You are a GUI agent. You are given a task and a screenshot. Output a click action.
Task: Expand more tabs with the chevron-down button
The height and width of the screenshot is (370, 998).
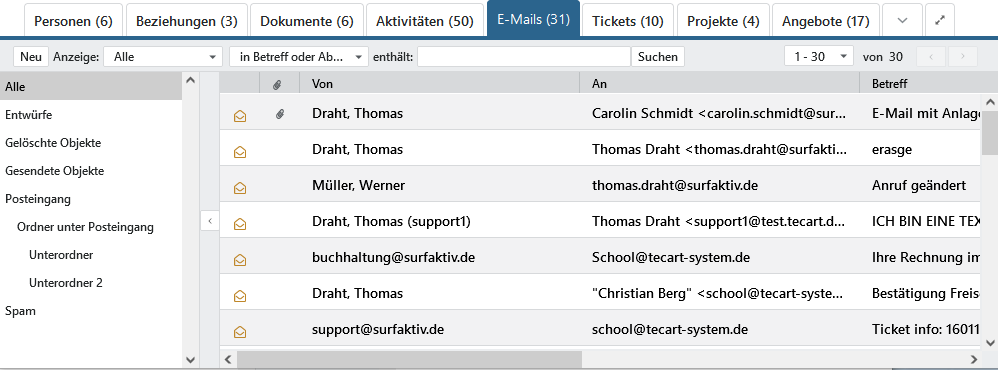click(x=902, y=20)
